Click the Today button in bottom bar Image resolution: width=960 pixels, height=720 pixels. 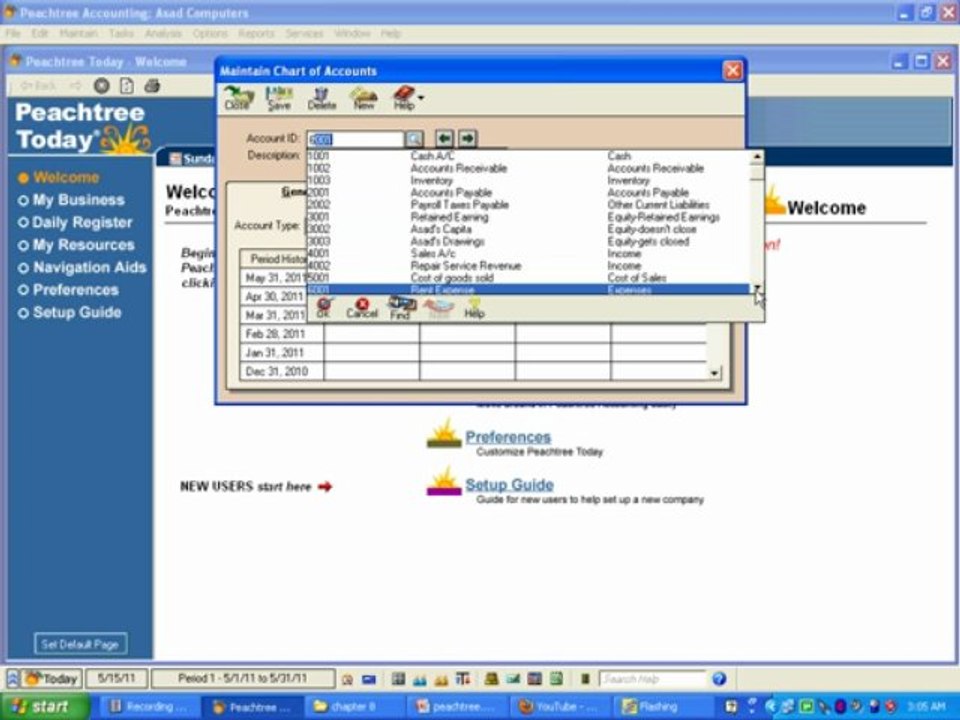(52, 678)
